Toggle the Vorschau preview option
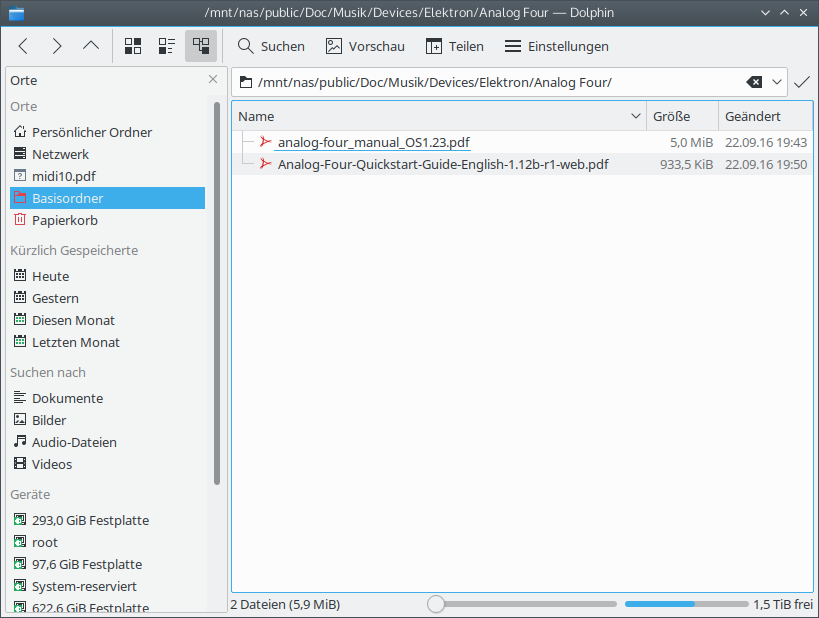 pos(365,46)
